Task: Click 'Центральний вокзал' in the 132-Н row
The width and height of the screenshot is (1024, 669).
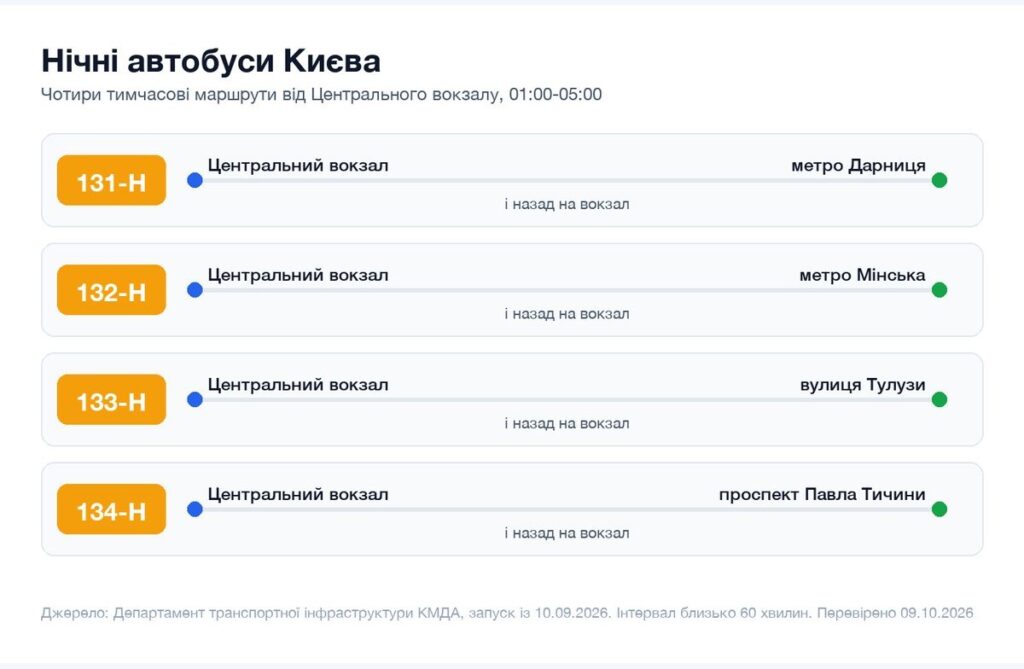Action: click(x=298, y=275)
